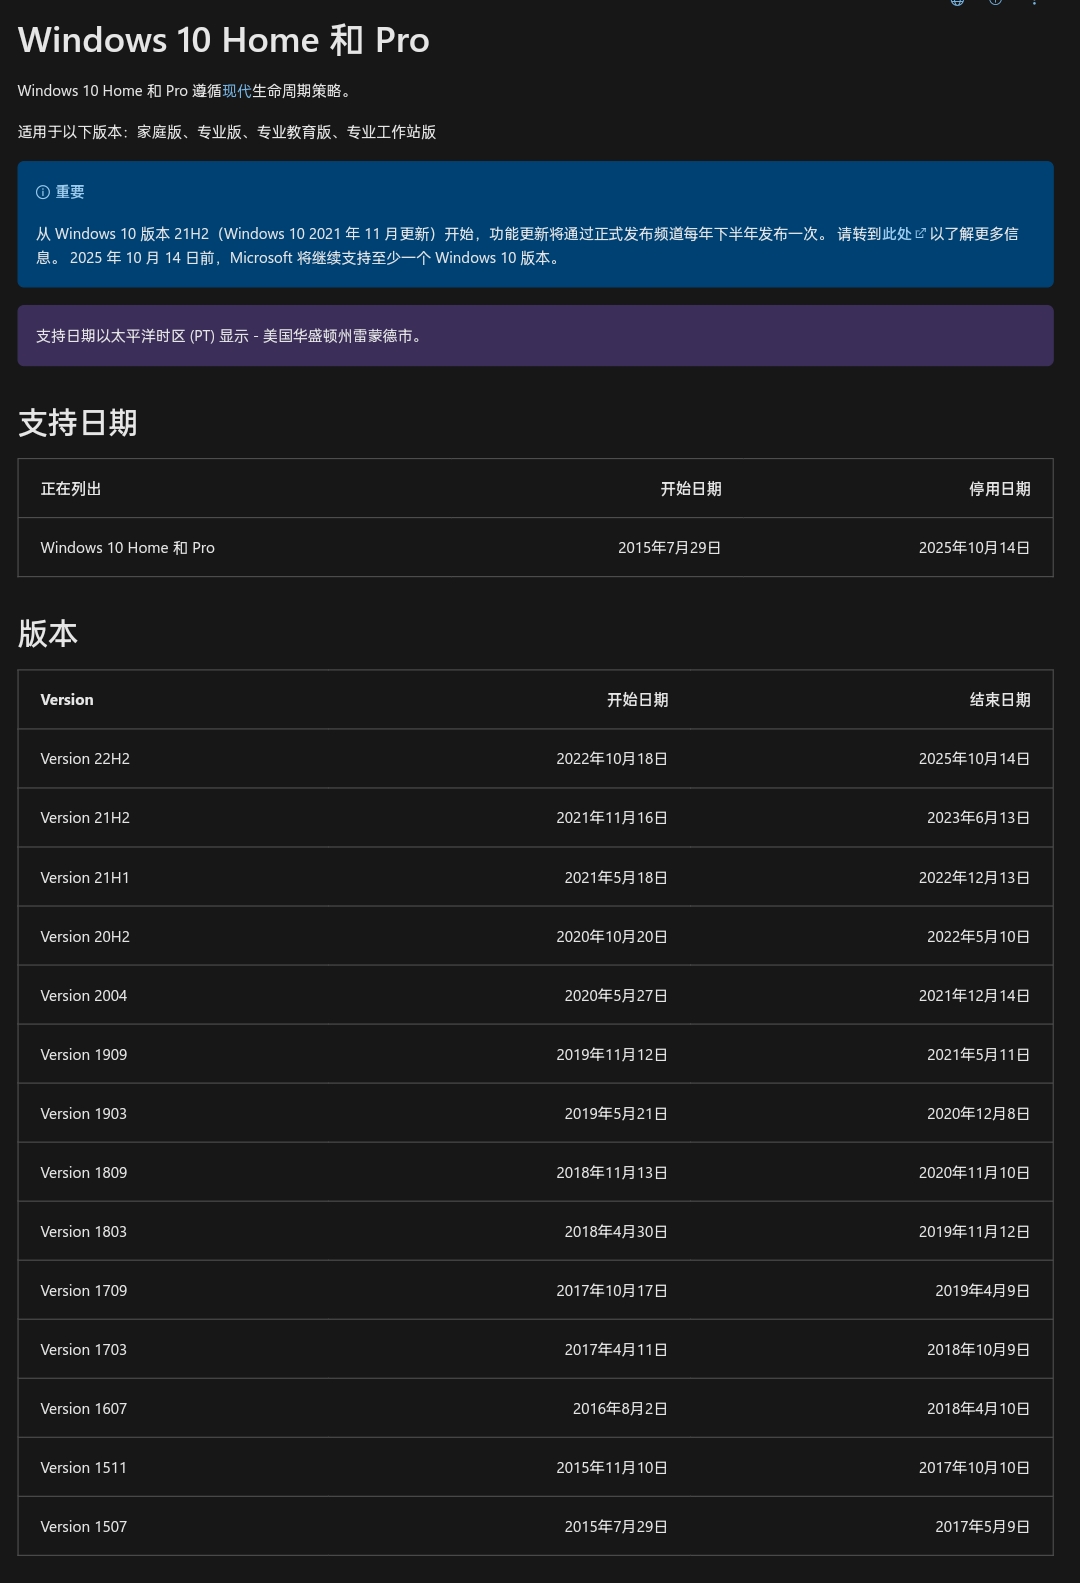Click the Version 1803 row label
1080x1583 pixels.
84,1232
